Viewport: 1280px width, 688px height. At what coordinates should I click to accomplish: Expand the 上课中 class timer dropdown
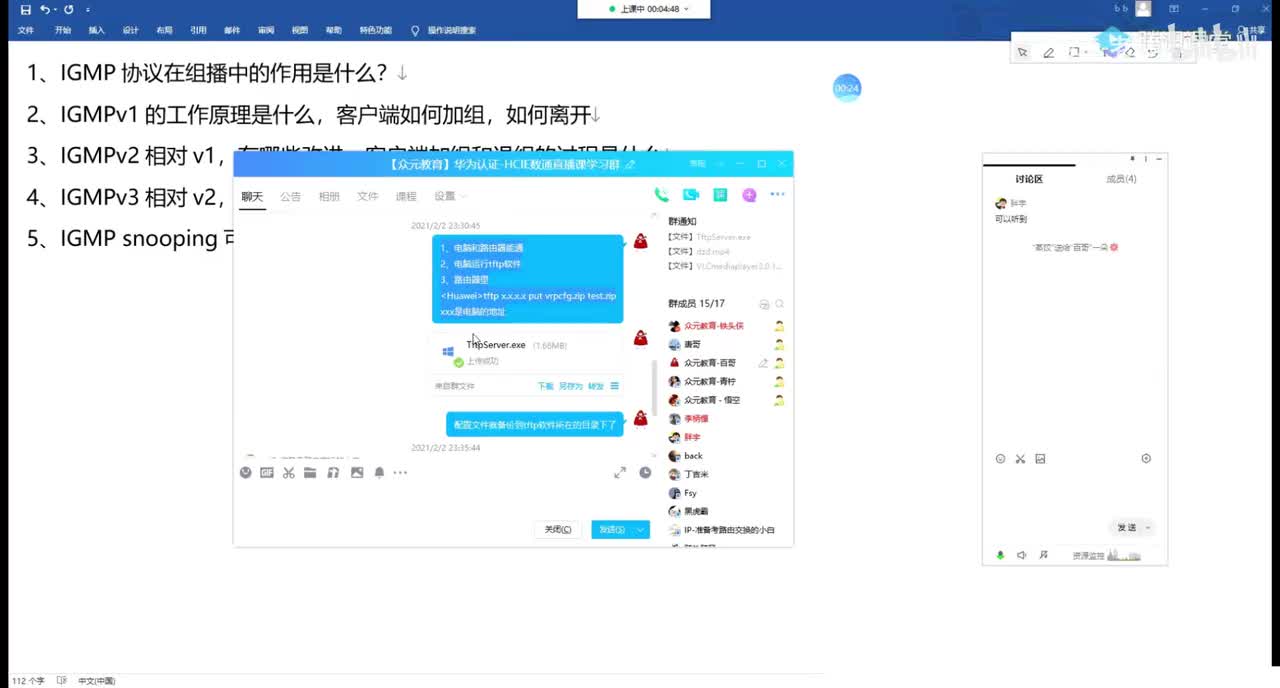[685, 9]
